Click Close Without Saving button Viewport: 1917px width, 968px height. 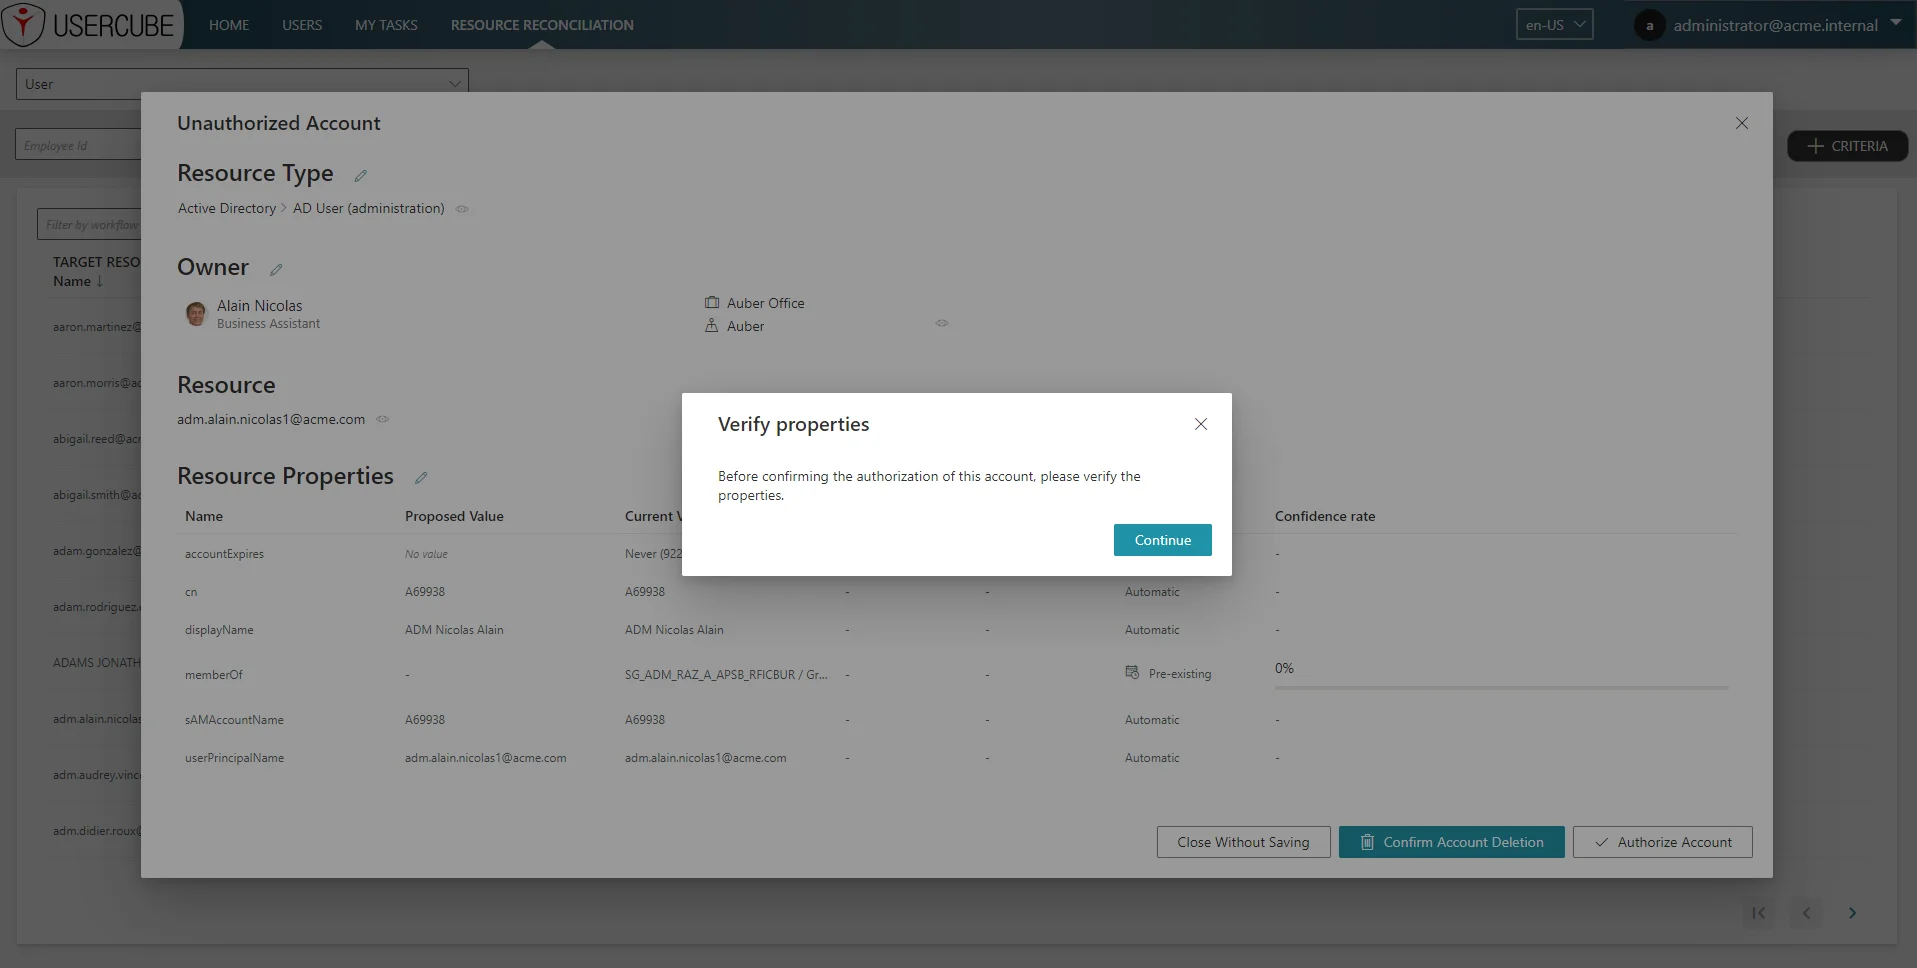(1243, 842)
